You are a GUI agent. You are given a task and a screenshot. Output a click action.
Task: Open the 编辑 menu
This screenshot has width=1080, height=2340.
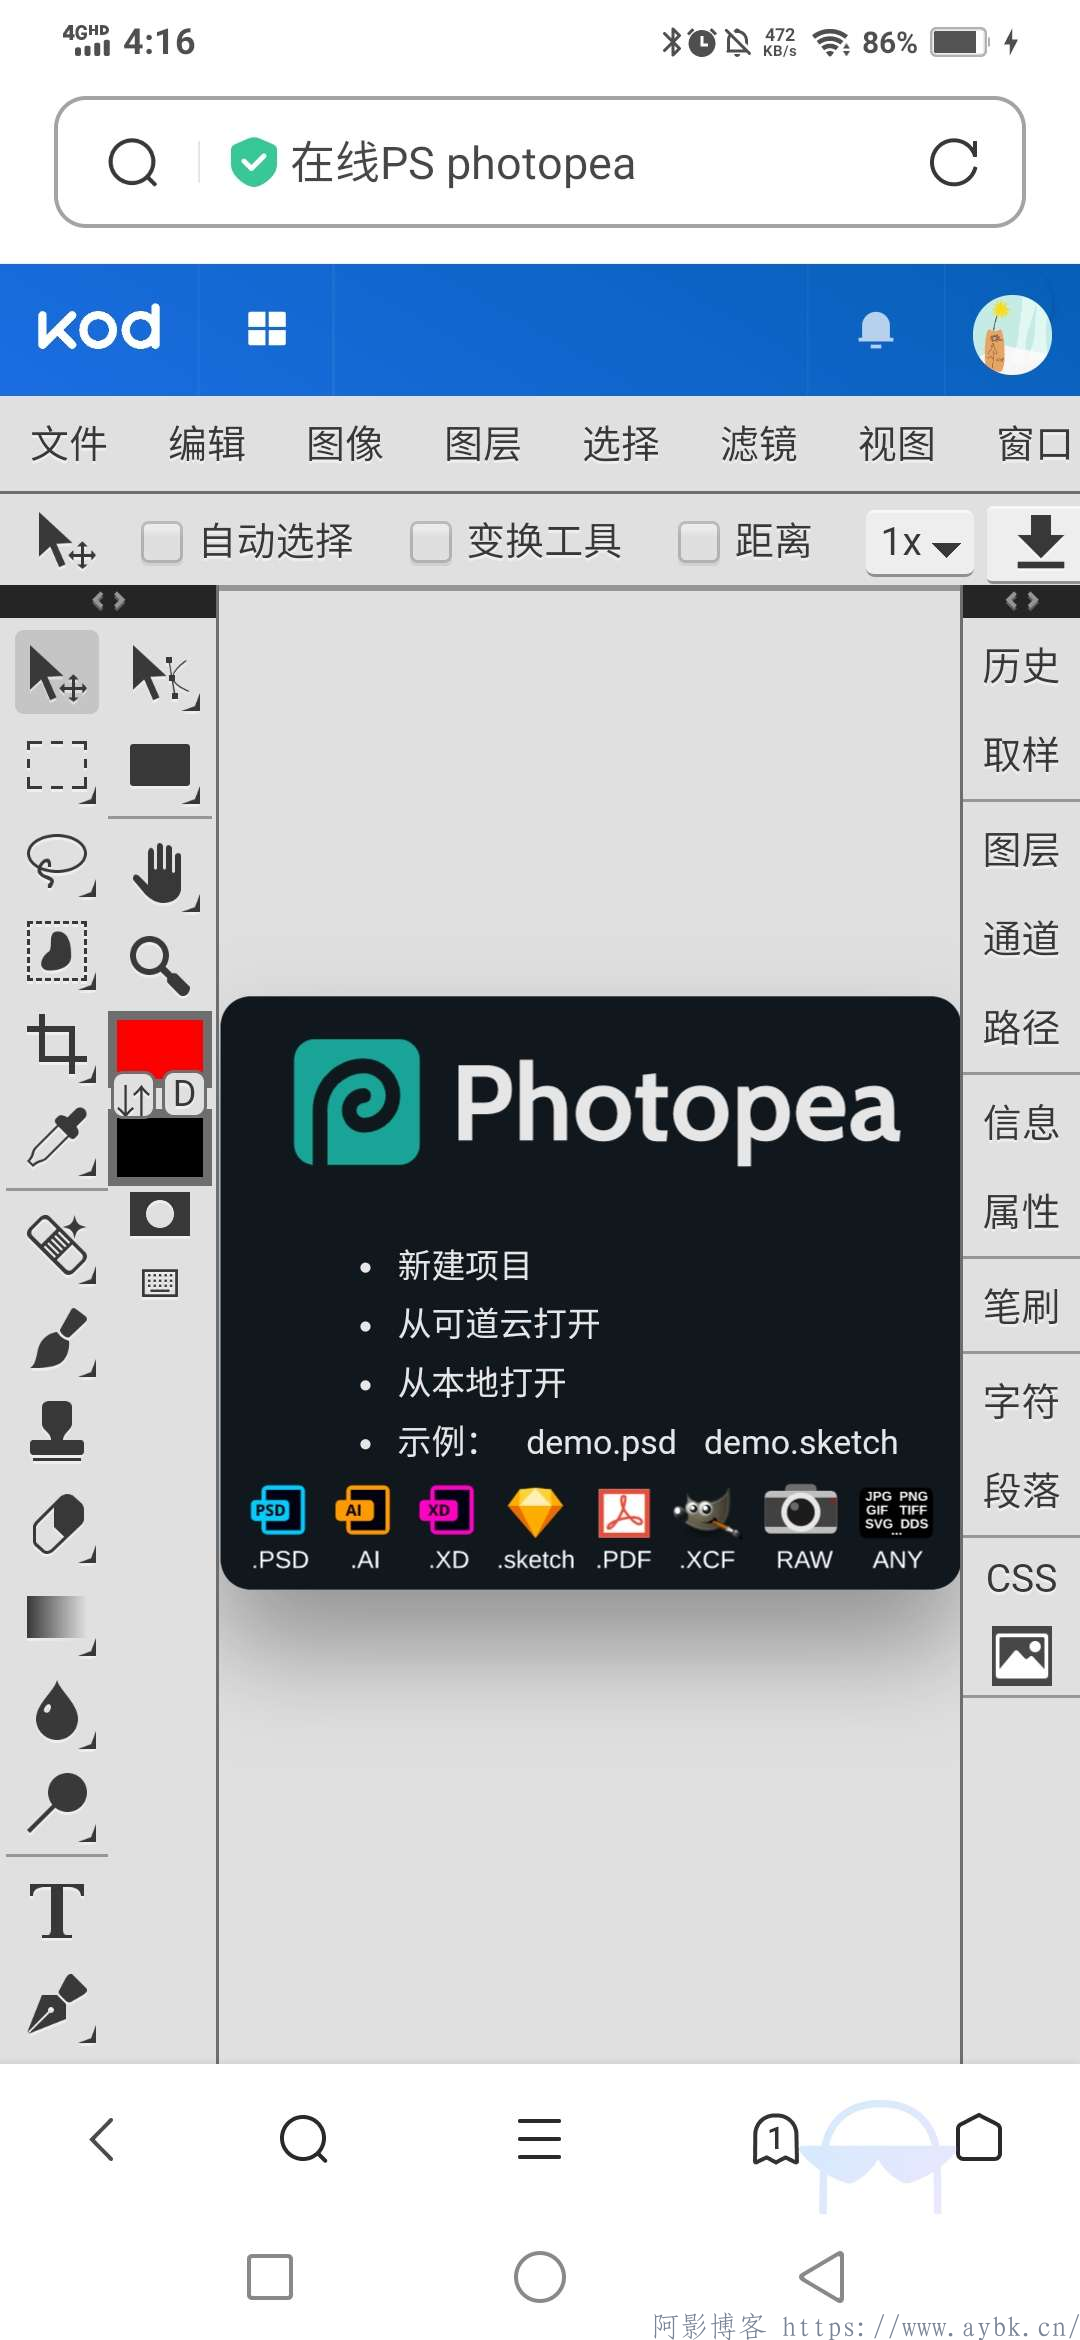click(x=207, y=444)
